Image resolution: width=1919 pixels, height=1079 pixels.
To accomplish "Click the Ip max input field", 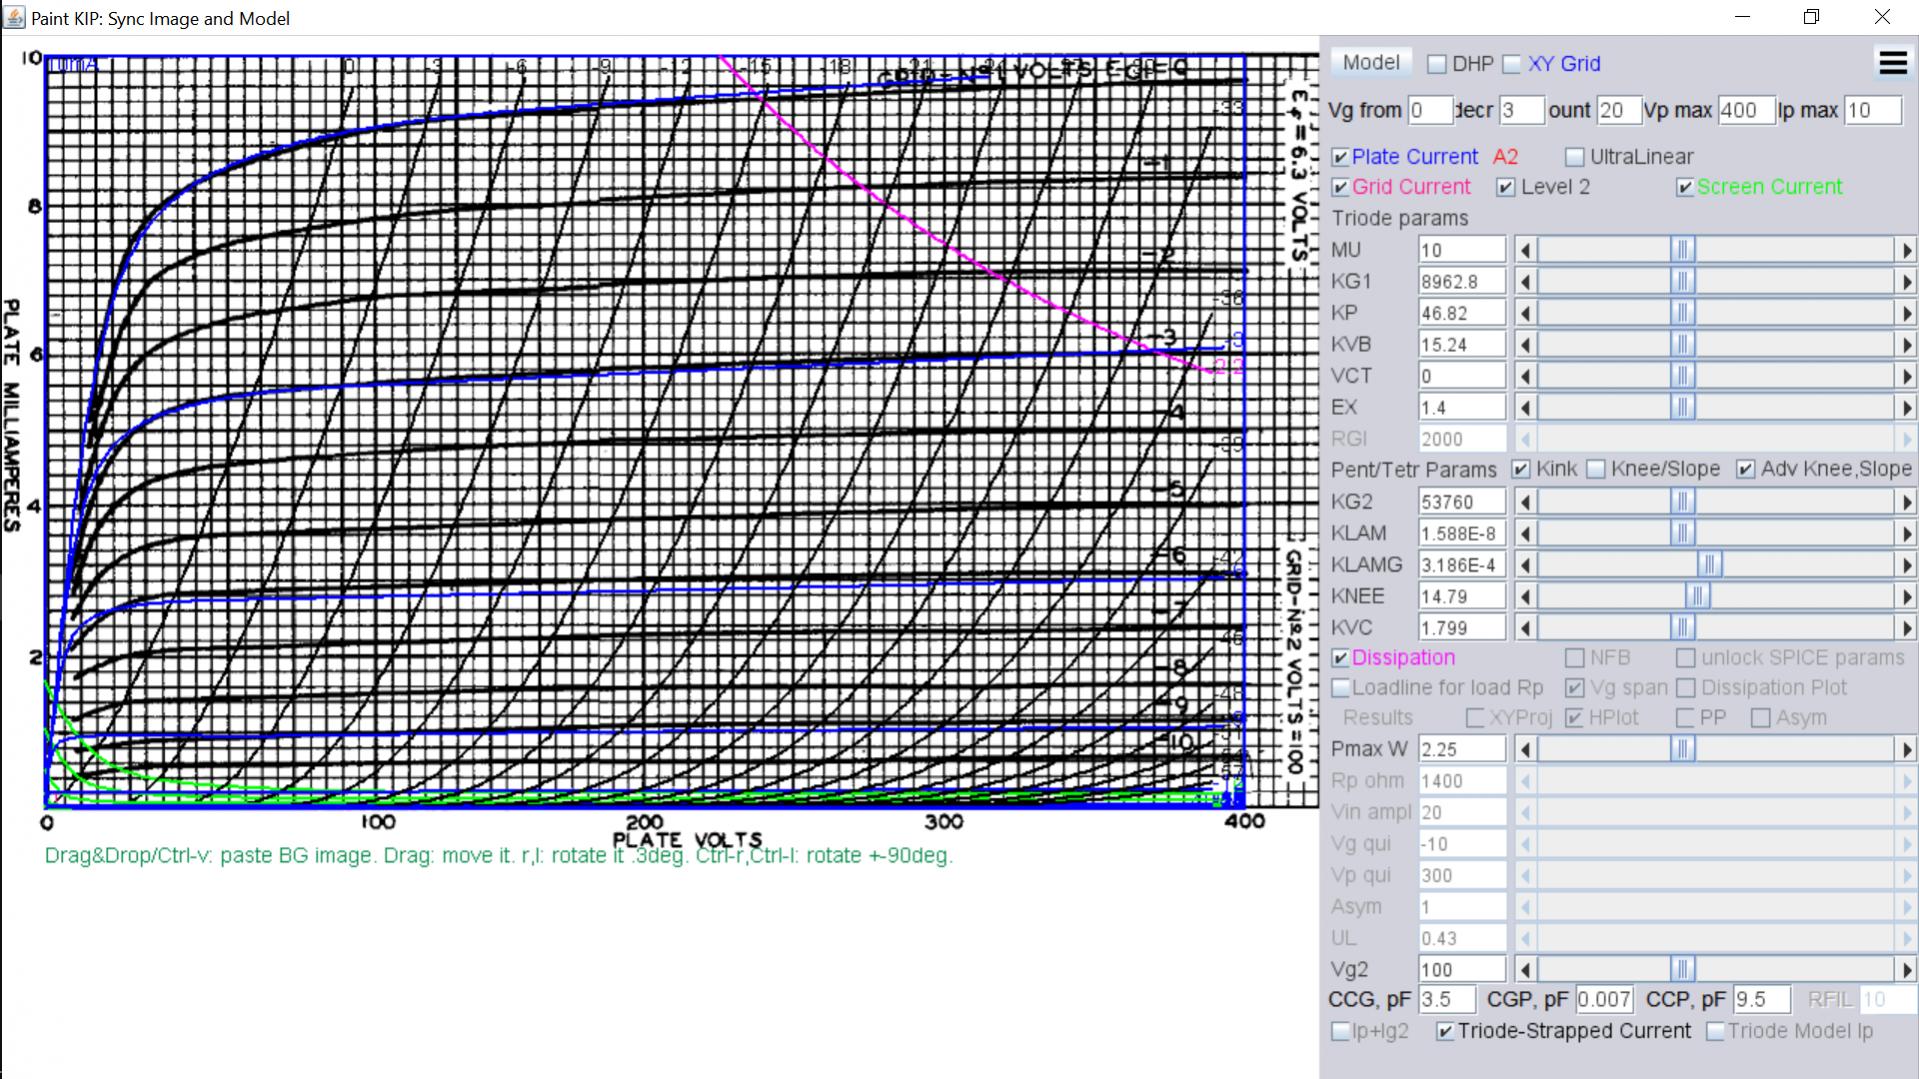I will coord(1873,110).
